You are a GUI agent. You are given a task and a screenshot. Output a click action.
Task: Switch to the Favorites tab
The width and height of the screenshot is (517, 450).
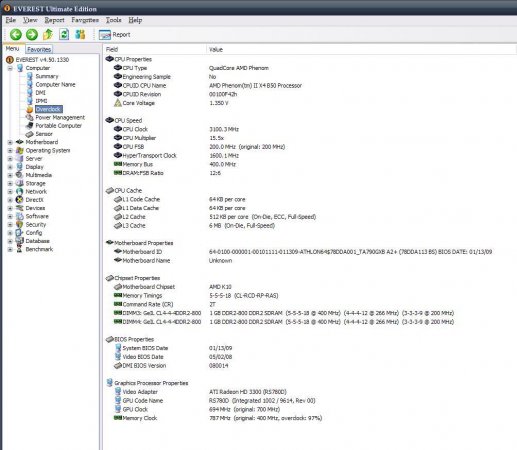tap(39, 49)
